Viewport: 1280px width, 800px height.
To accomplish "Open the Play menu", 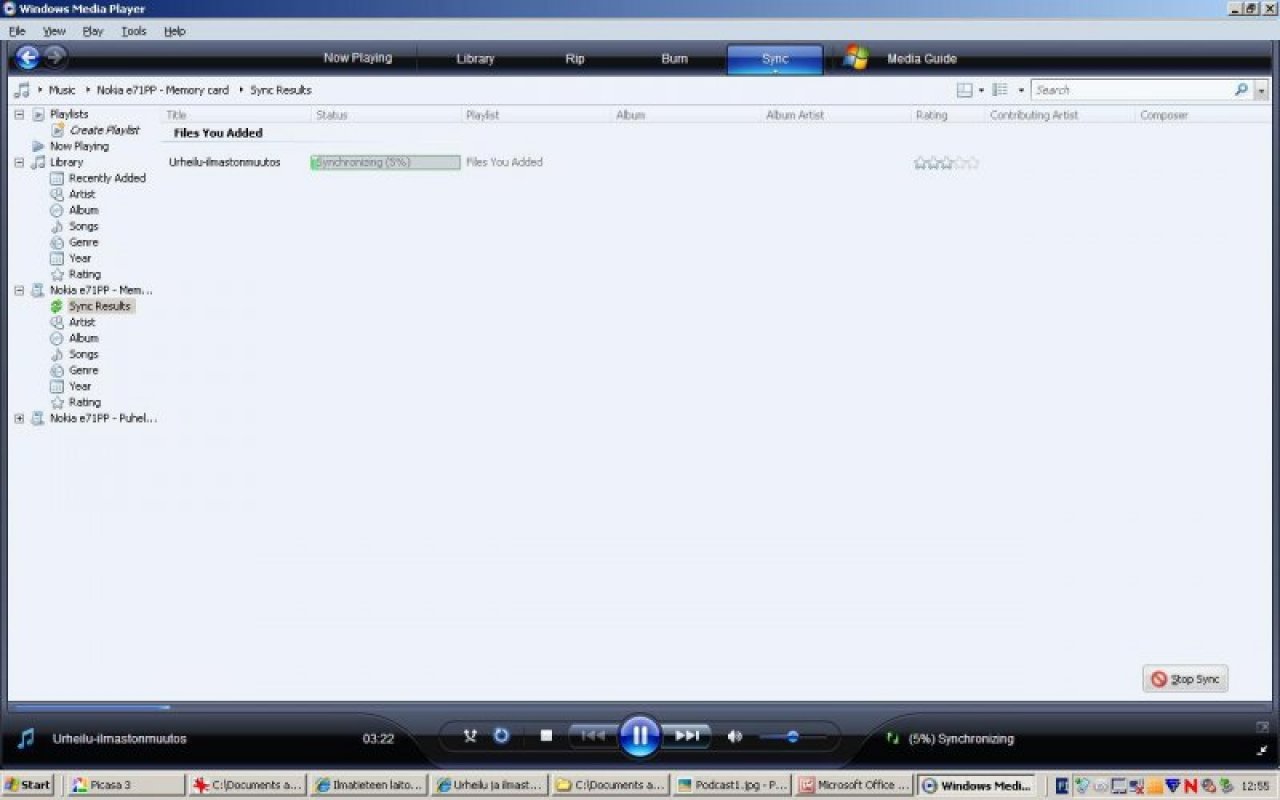I will click(93, 31).
